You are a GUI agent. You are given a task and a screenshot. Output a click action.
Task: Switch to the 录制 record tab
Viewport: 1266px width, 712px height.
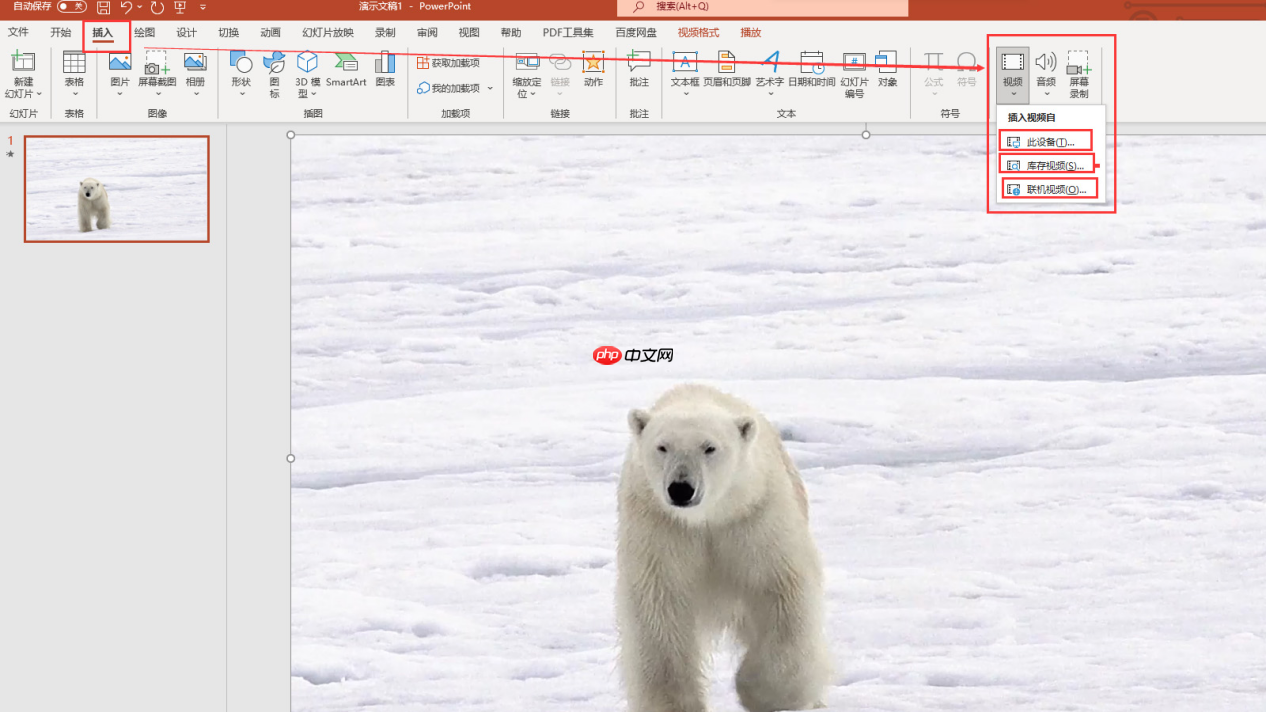[385, 33]
